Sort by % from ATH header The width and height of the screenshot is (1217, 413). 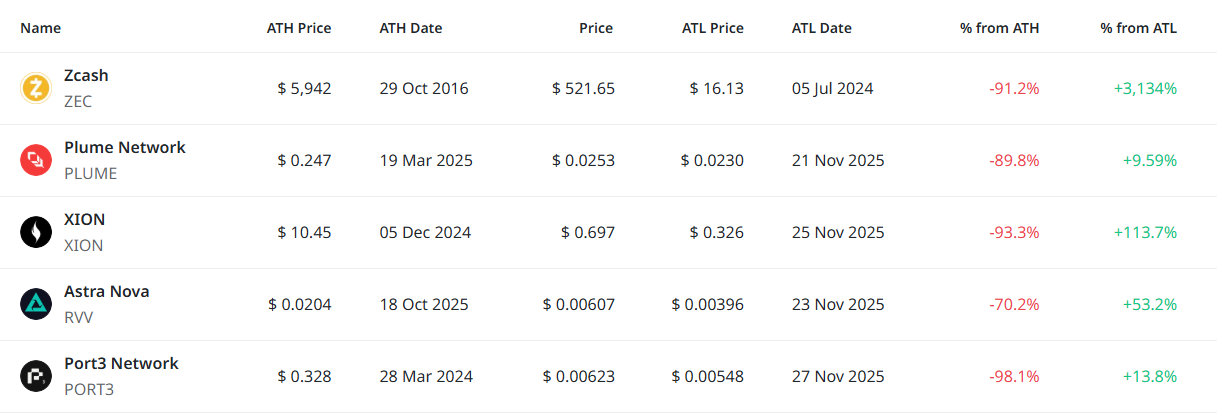[999, 28]
